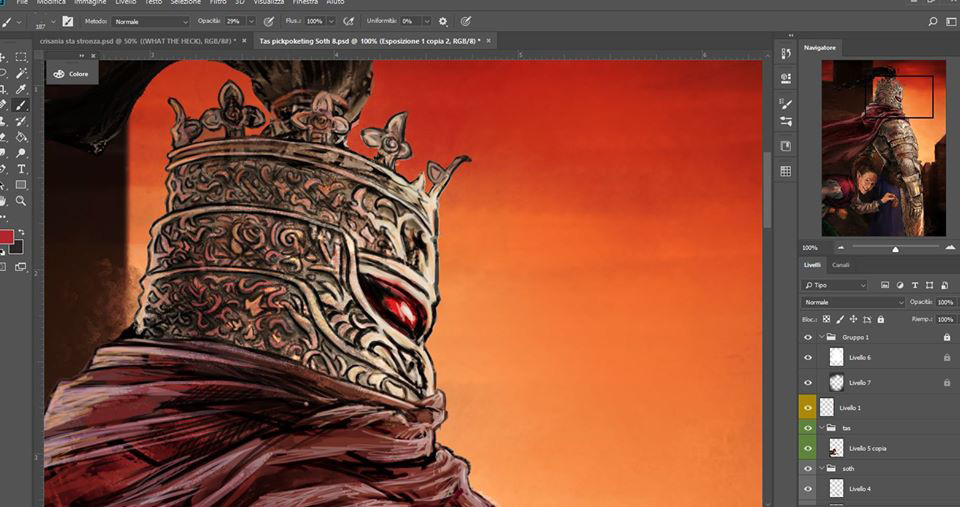Switch to the Canali tab
The width and height of the screenshot is (960, 507).
coord(841,265)
